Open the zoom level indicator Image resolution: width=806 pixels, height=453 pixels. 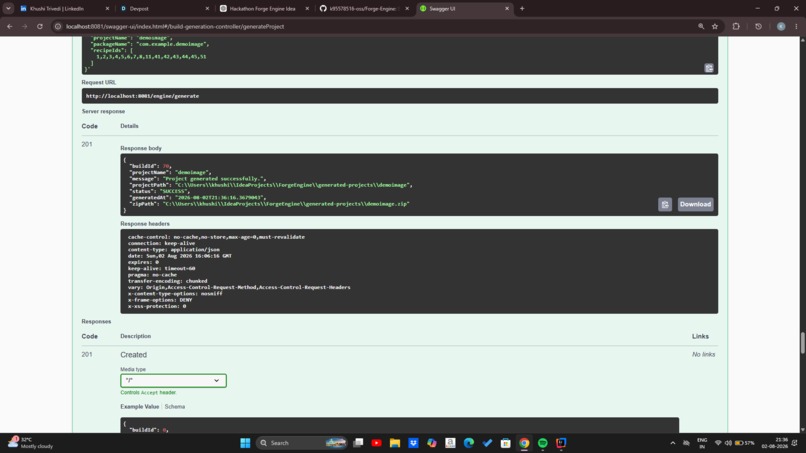(x=701, y=26)
